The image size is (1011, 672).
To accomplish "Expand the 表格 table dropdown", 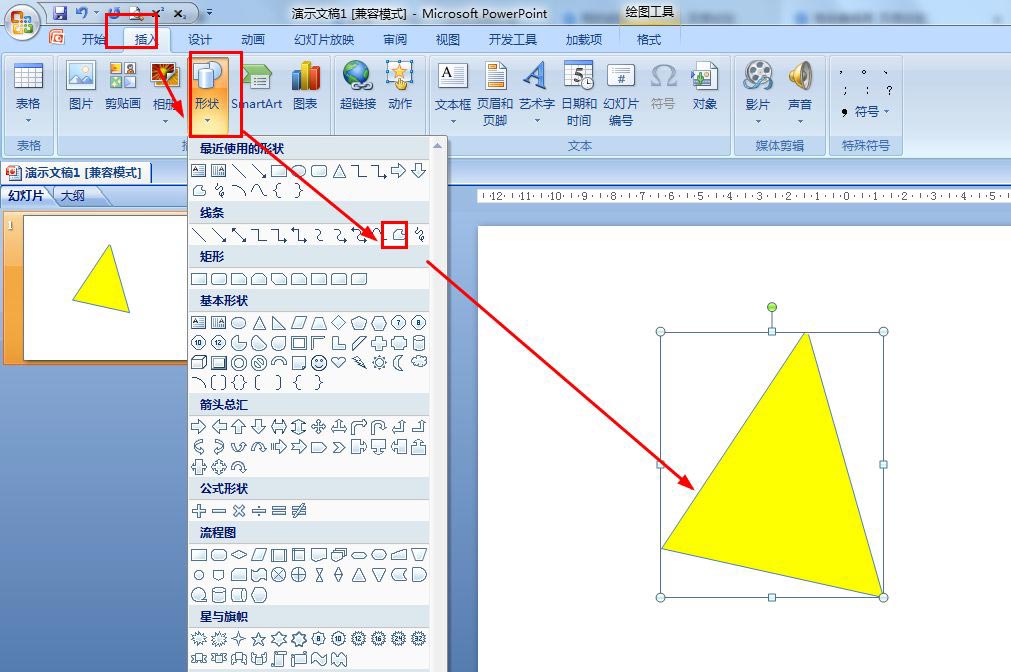I will coord(28,121).
